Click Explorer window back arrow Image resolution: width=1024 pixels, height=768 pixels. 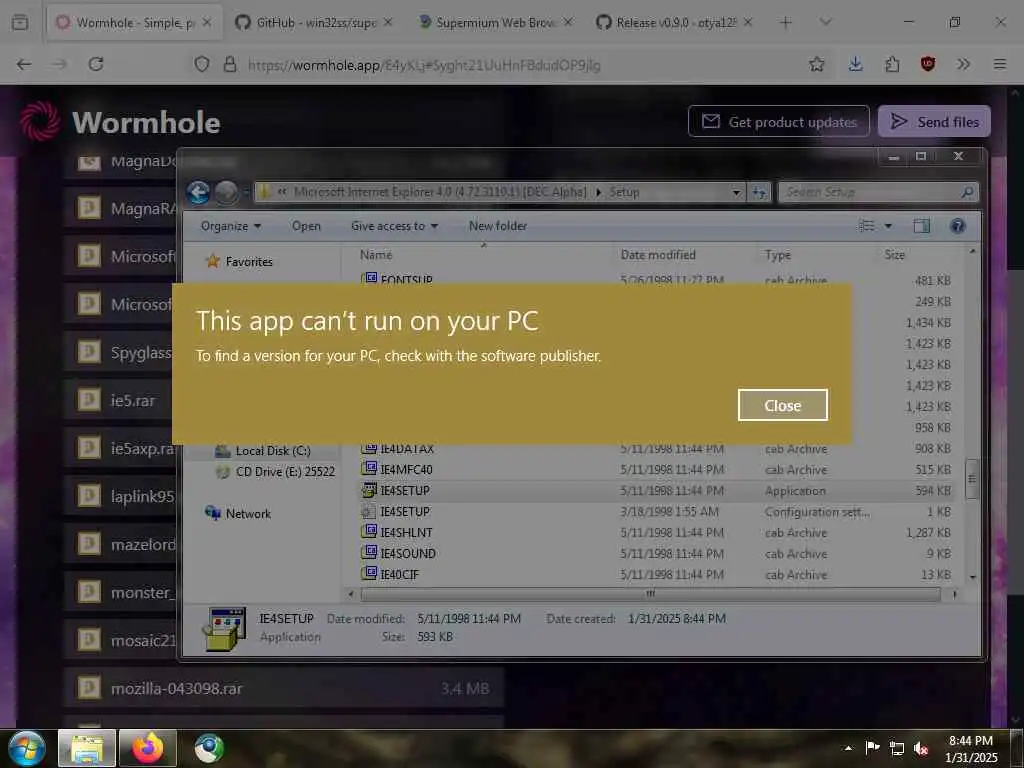199,192
